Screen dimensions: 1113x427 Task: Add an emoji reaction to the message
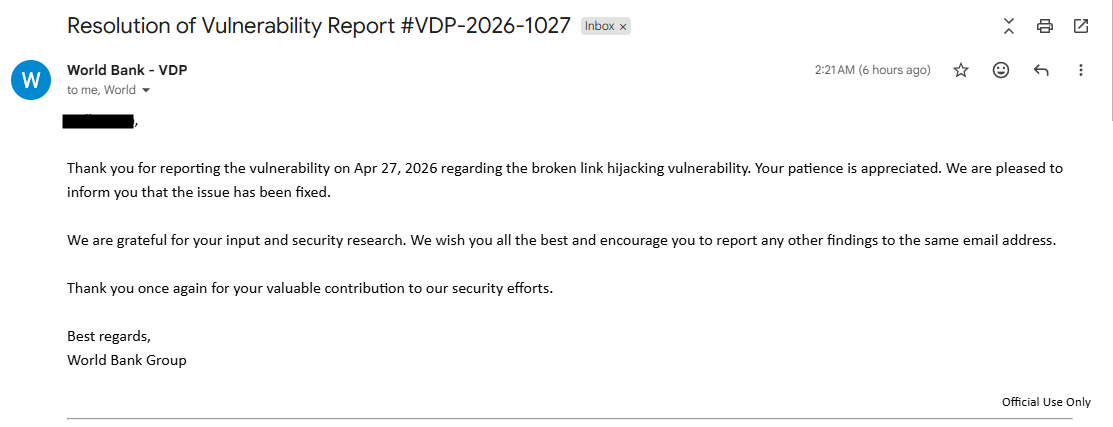(x=1001, y=70)
